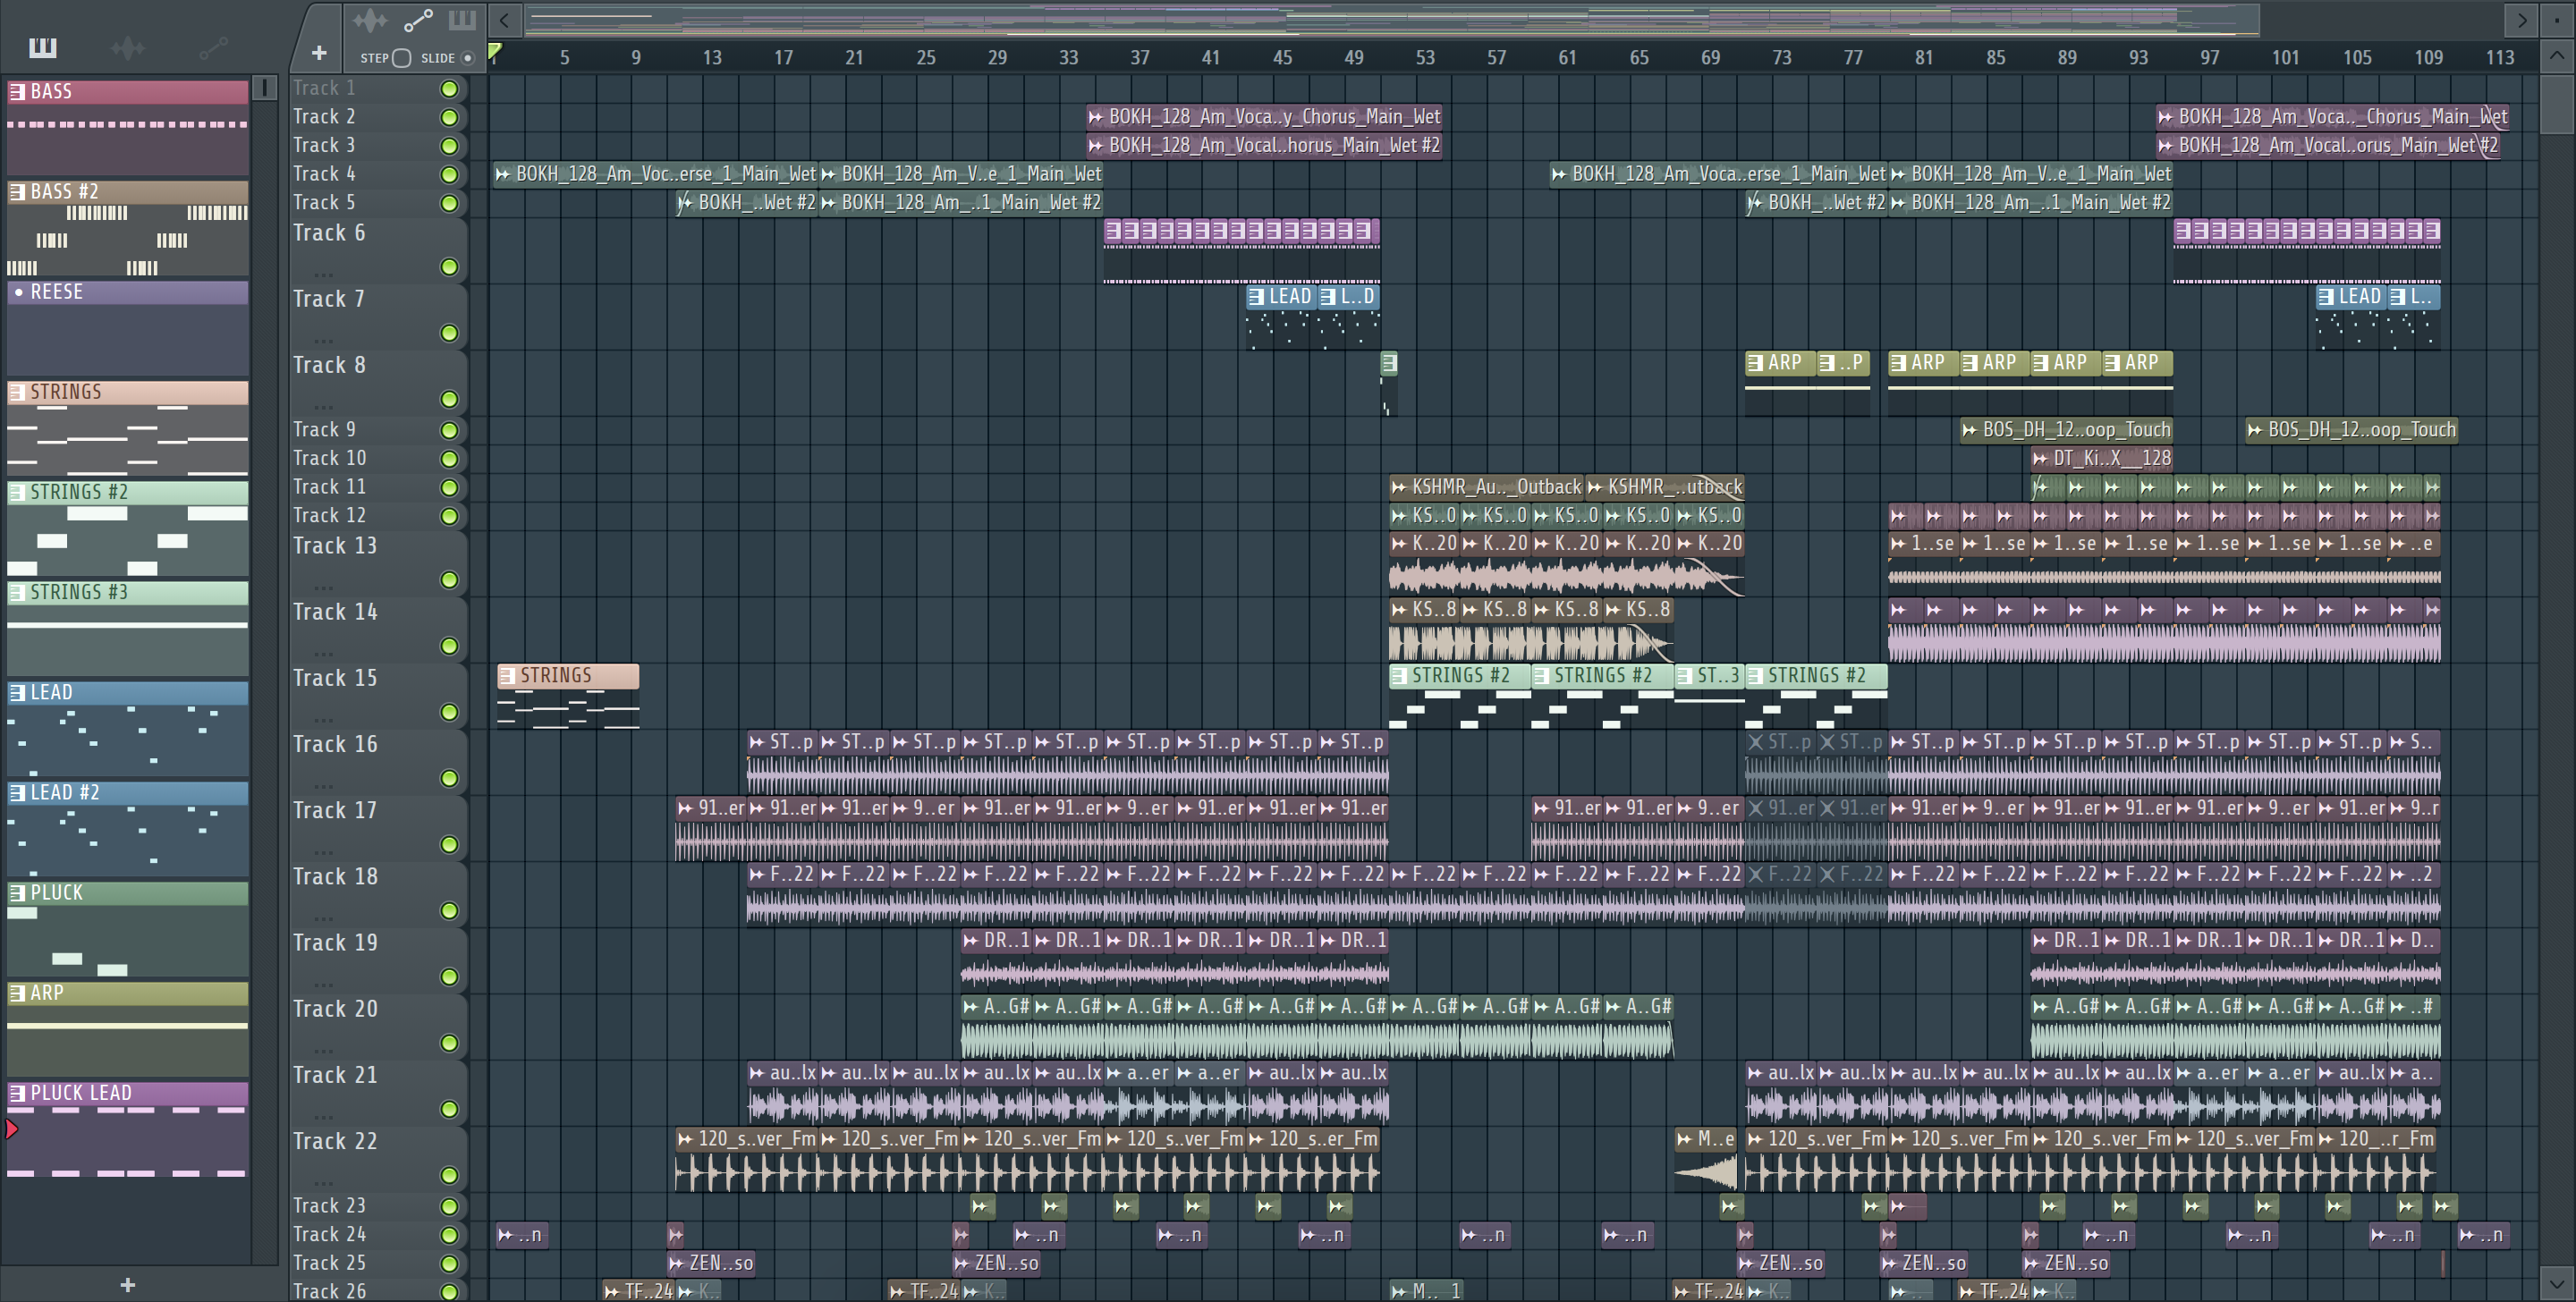The width and height of the screenshot is (2576, 1302).
Task: Click the piano icon on BASS #2 pattern
Action: click(17, 192)
